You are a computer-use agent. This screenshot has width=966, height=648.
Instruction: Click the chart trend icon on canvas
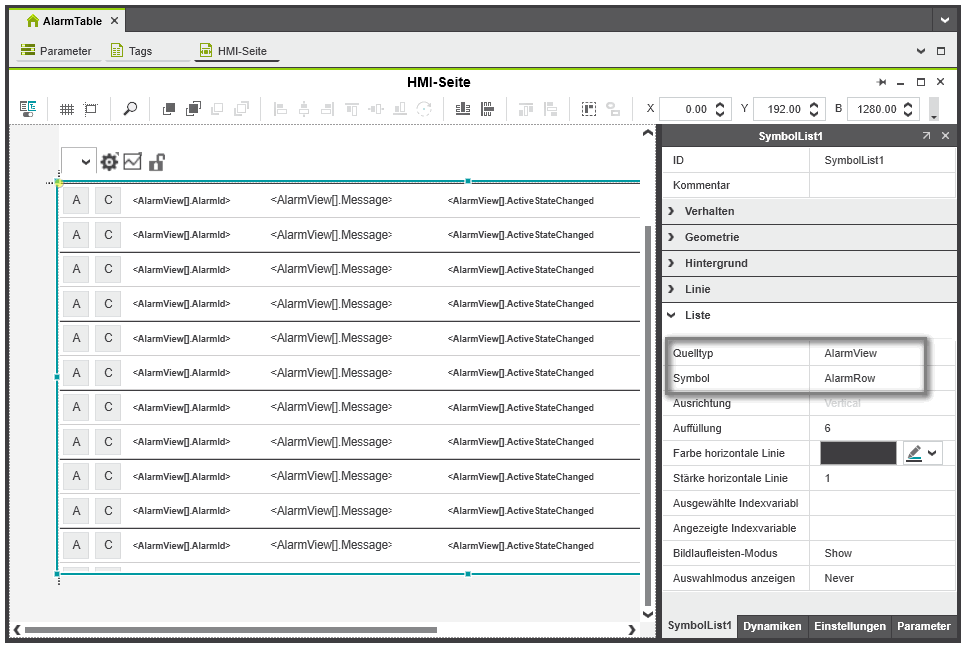coord(132,161)
